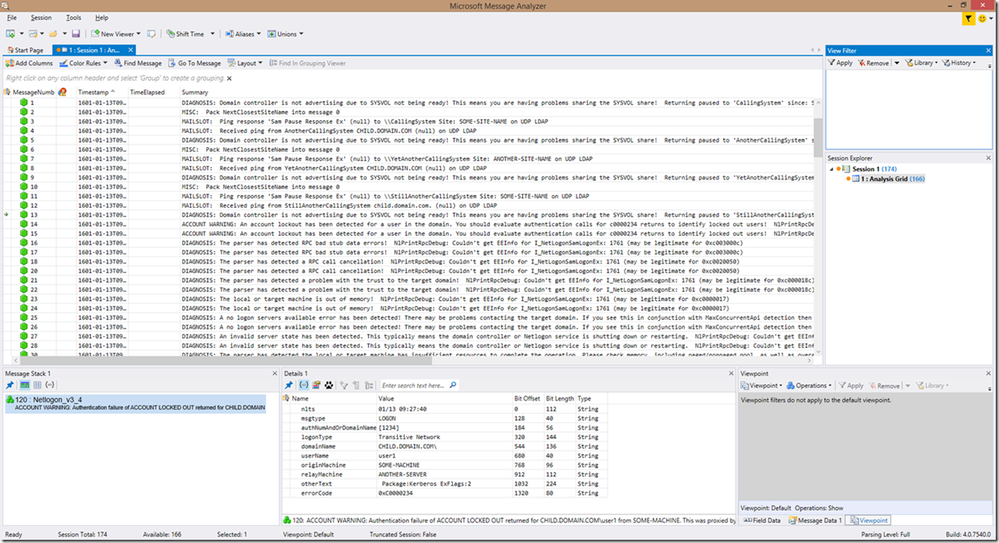Click the Find Message button

138,63
